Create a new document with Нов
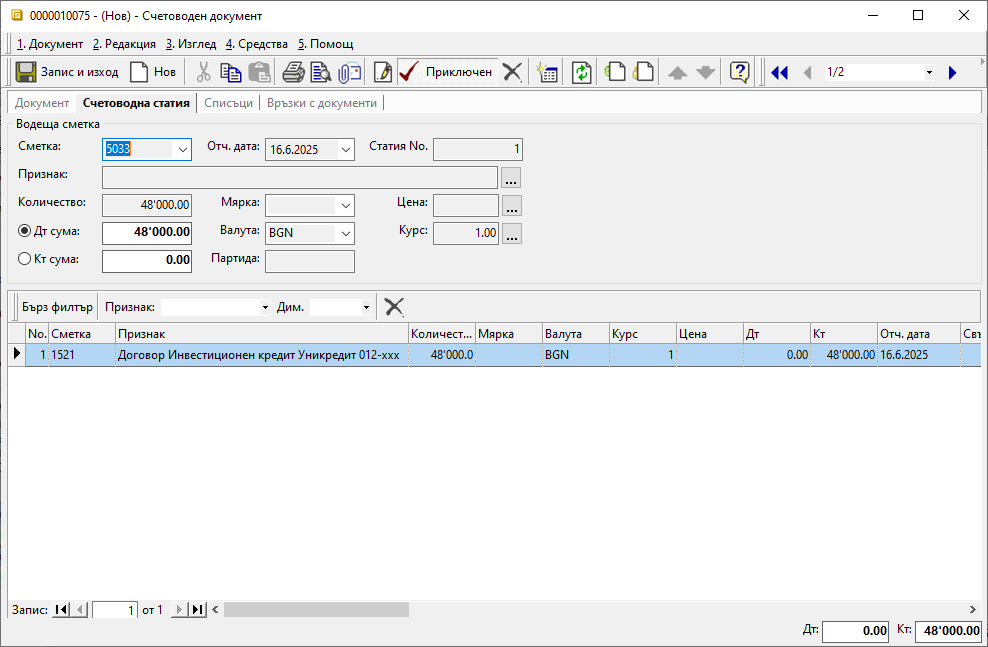 point(152,72)
